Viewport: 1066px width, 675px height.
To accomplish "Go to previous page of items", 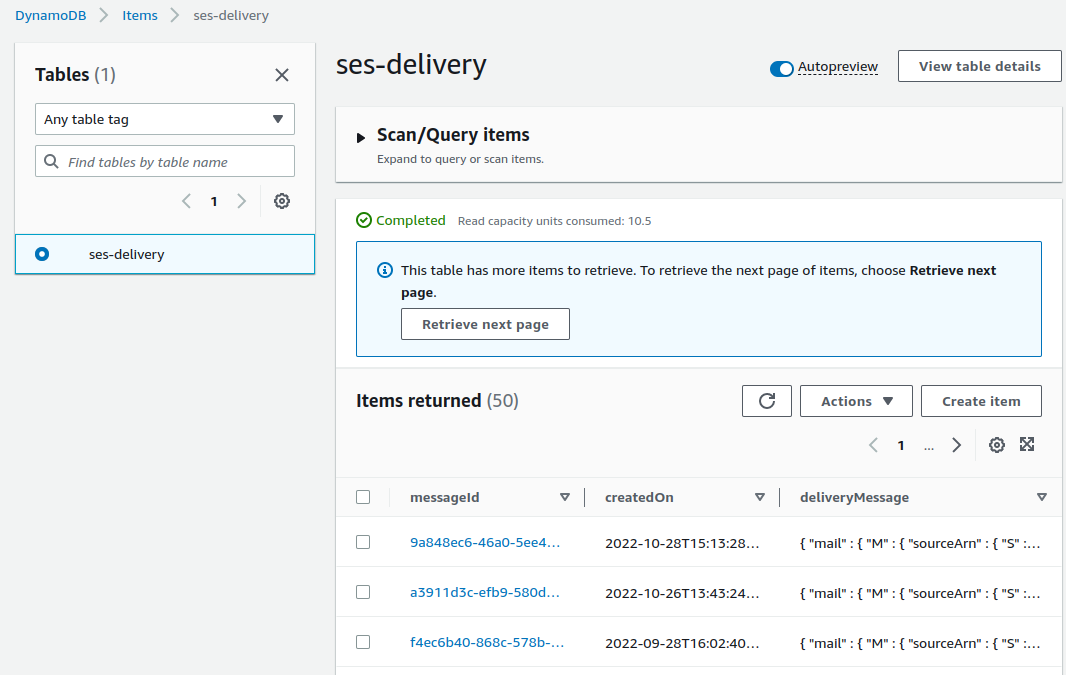I will point(874,445).
